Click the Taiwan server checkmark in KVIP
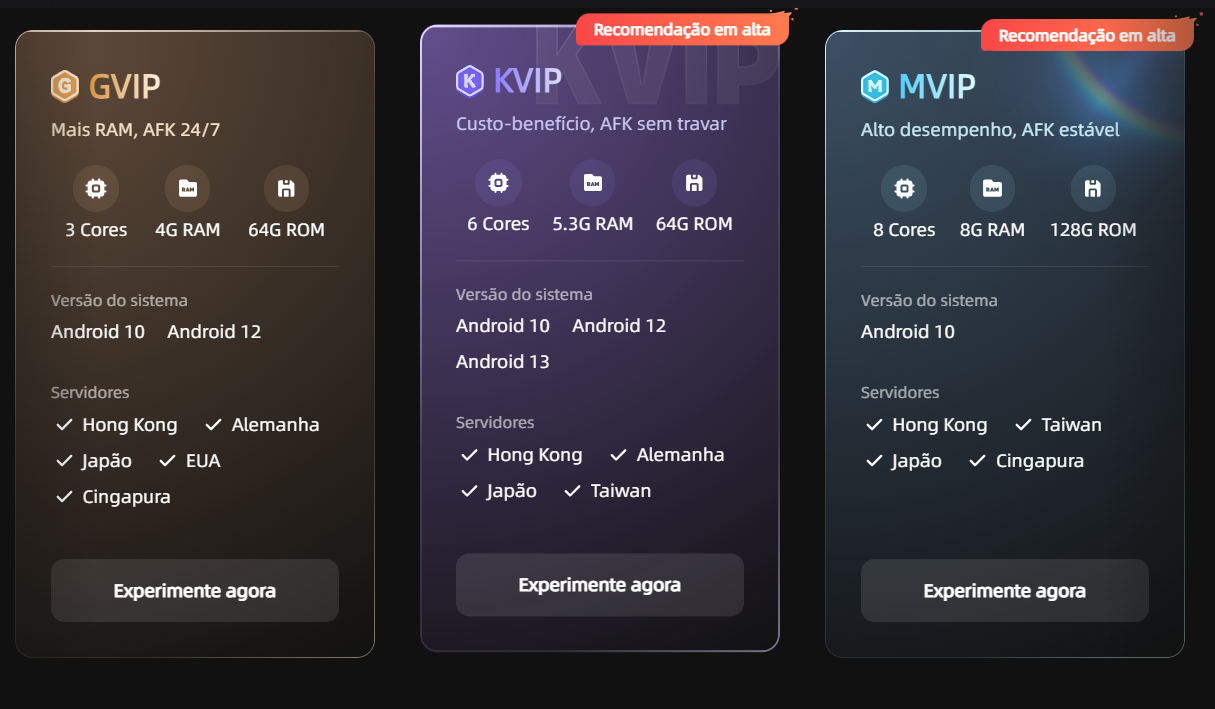 572,491
